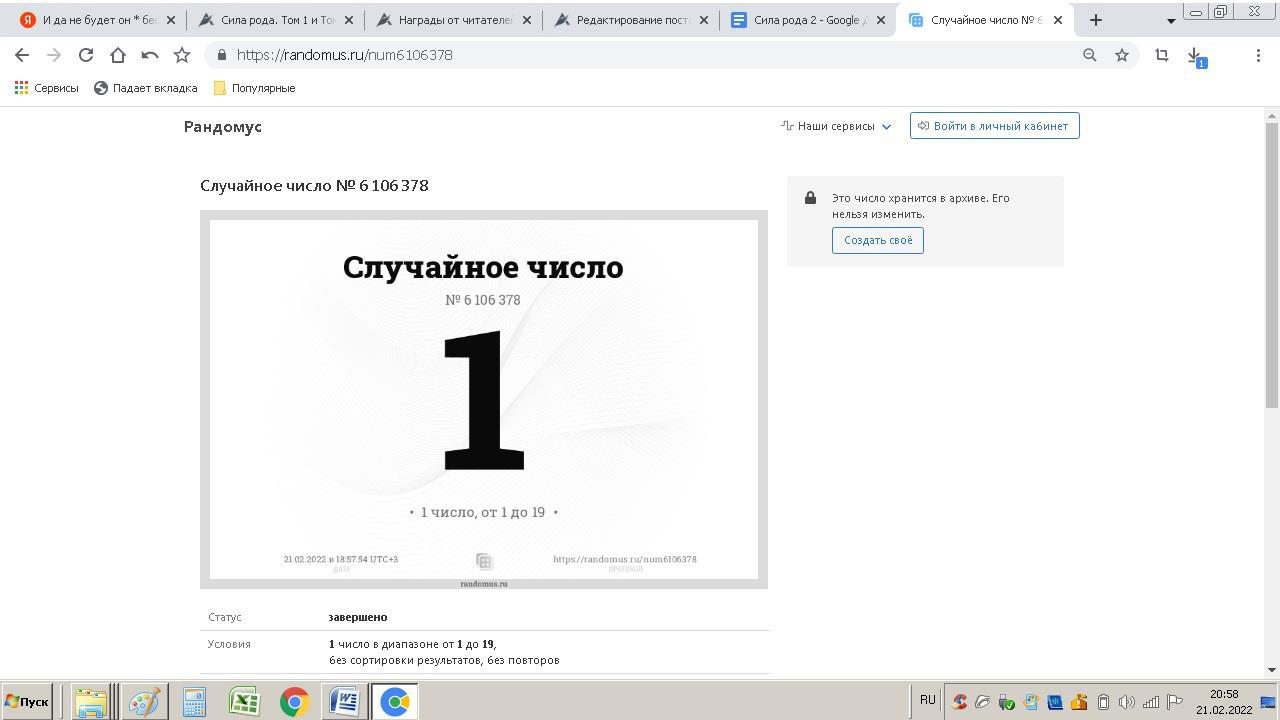Switch to the active Cent browser taskbar button
Image resolution: width=1280 pixels, height=720 pixels.
[x=395, y=702]
